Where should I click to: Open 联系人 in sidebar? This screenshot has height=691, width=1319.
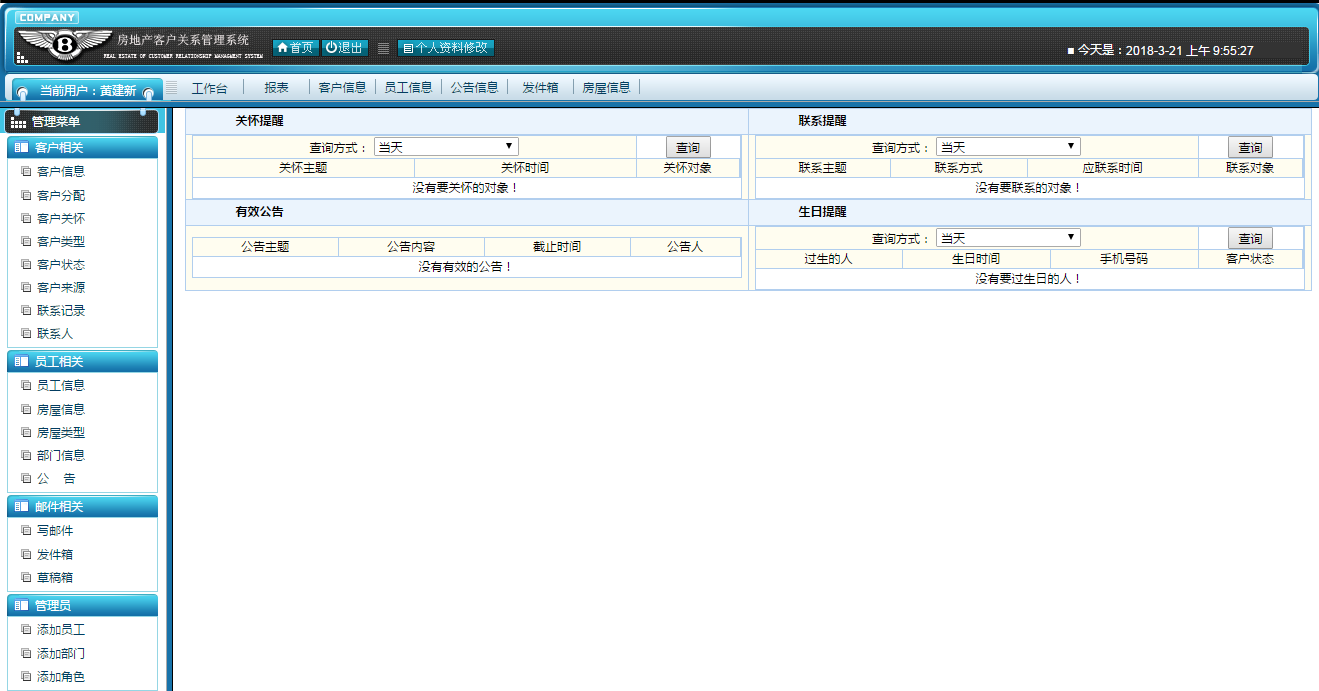point(55,334)
